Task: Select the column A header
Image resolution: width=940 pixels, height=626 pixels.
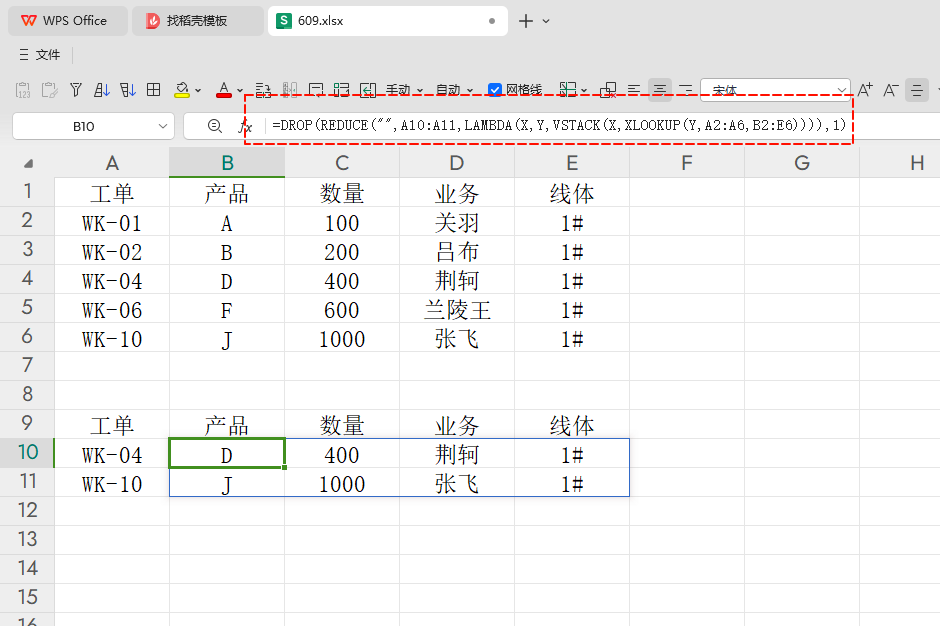Action: tap(112, 162)
